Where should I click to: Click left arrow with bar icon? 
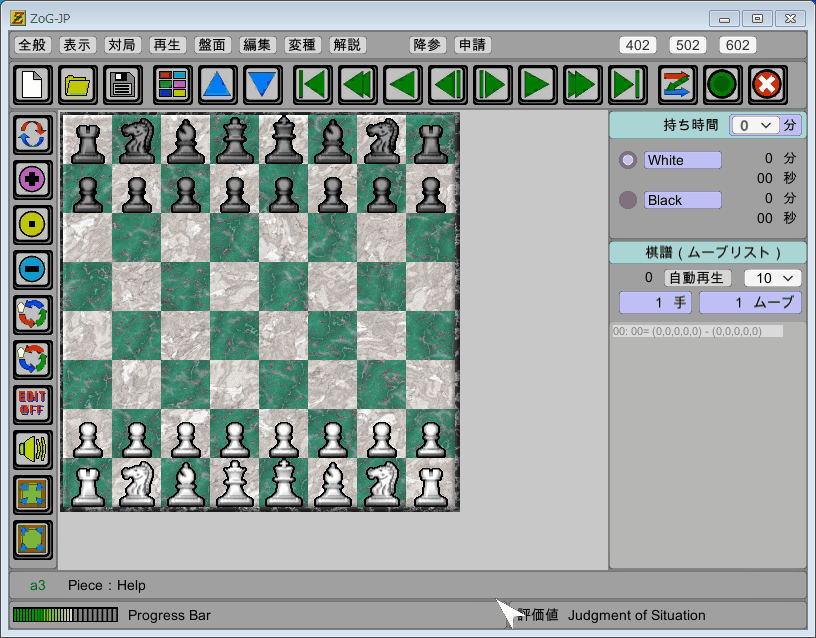click(448, 84)
